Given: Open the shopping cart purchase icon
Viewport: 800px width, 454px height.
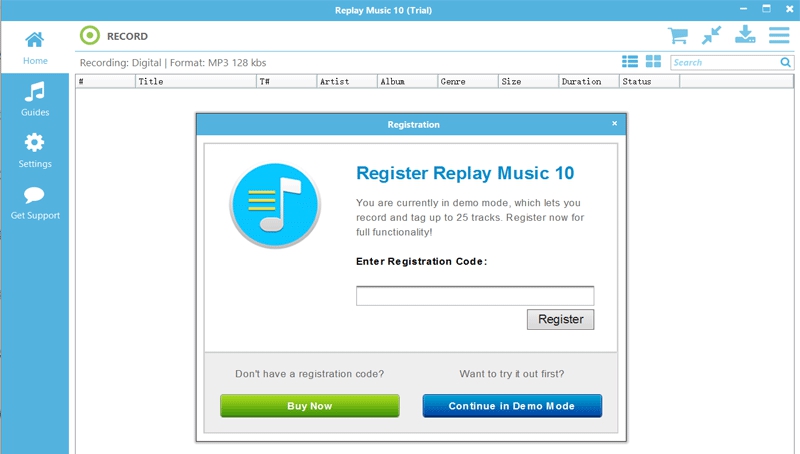Looking at the screenshot, I should click(678, 35).
